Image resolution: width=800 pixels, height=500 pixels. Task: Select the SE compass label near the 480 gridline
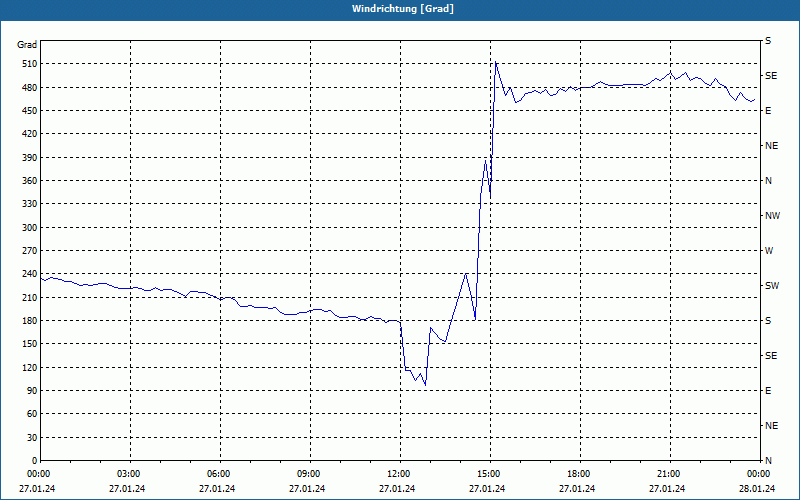[771, 76]
